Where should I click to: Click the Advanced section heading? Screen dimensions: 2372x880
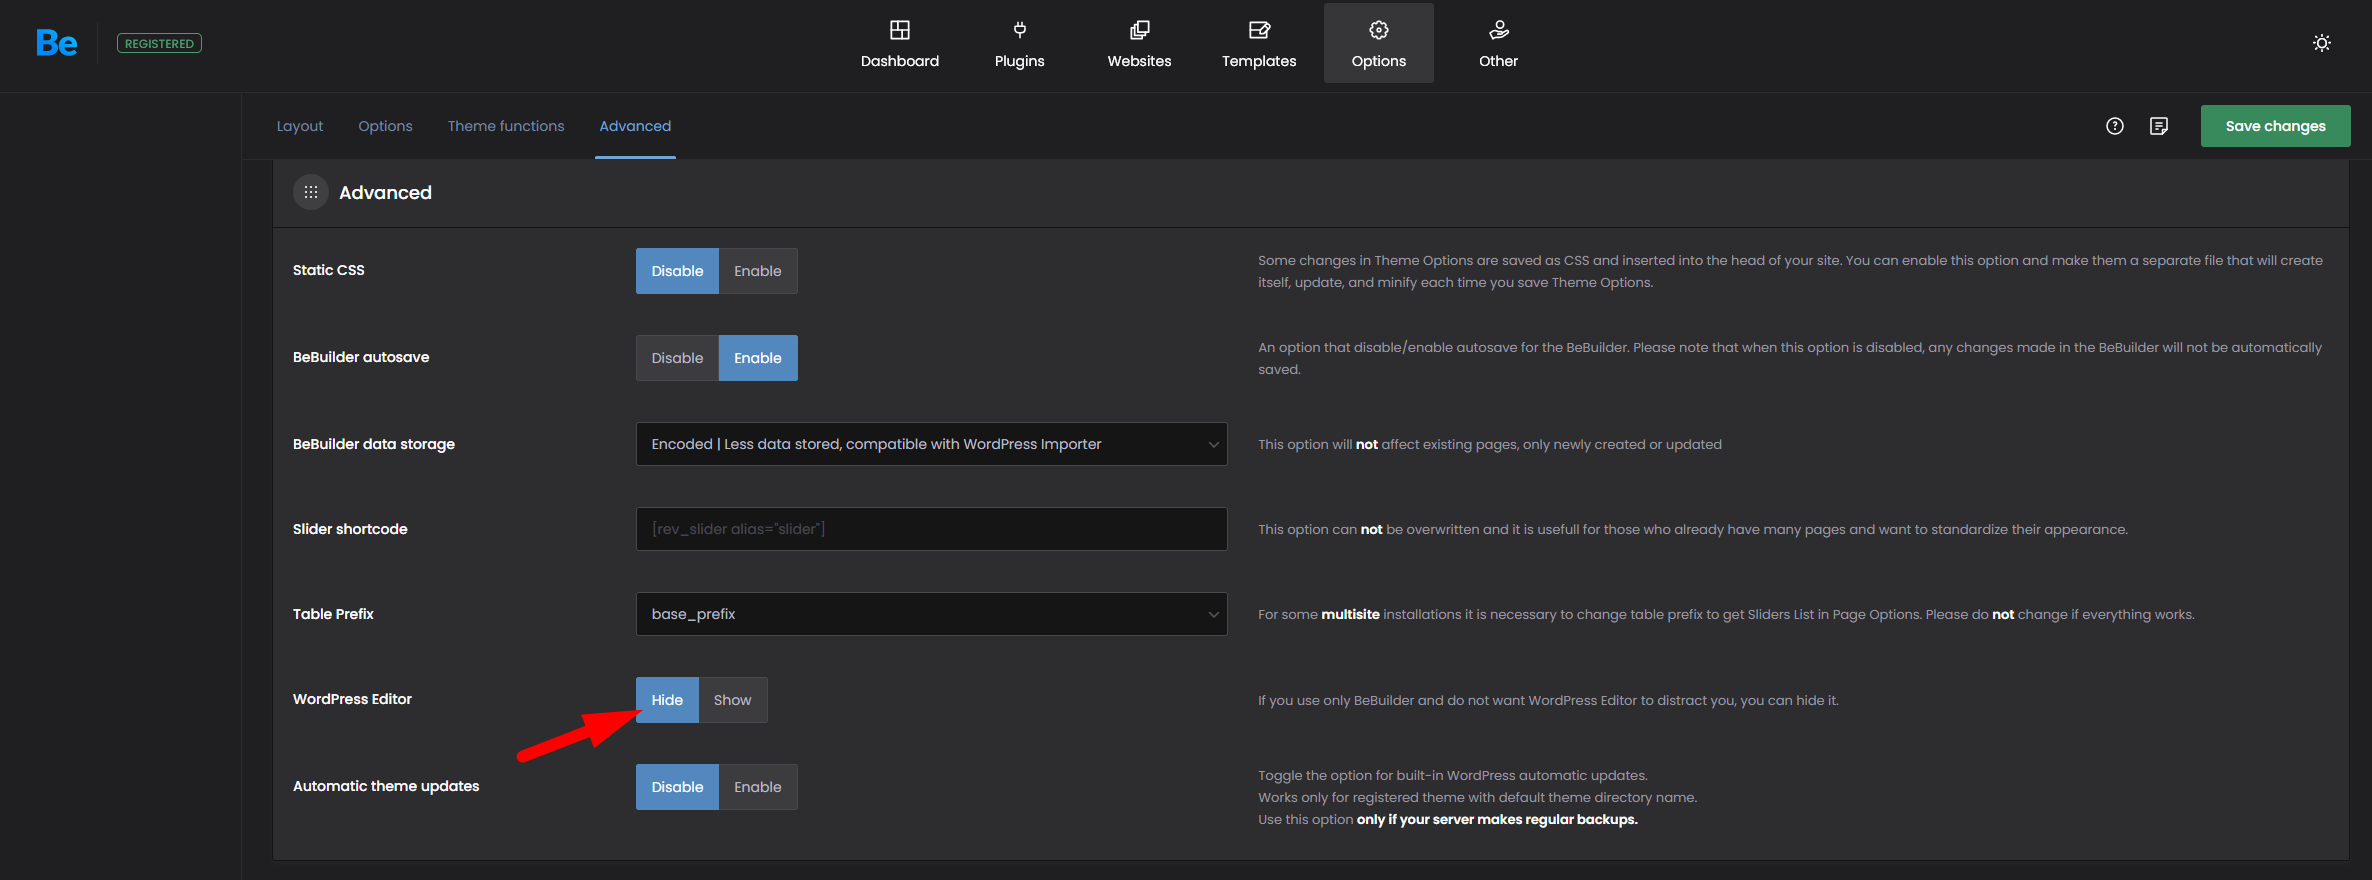(385, 192)
